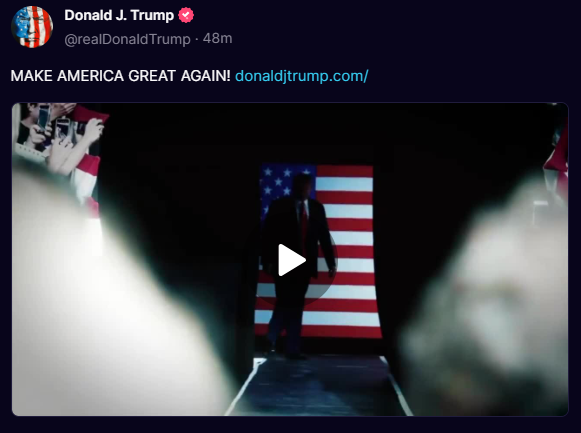Click the American flag backdrop in video
This screenshot has height=433, width=581.
319,250
